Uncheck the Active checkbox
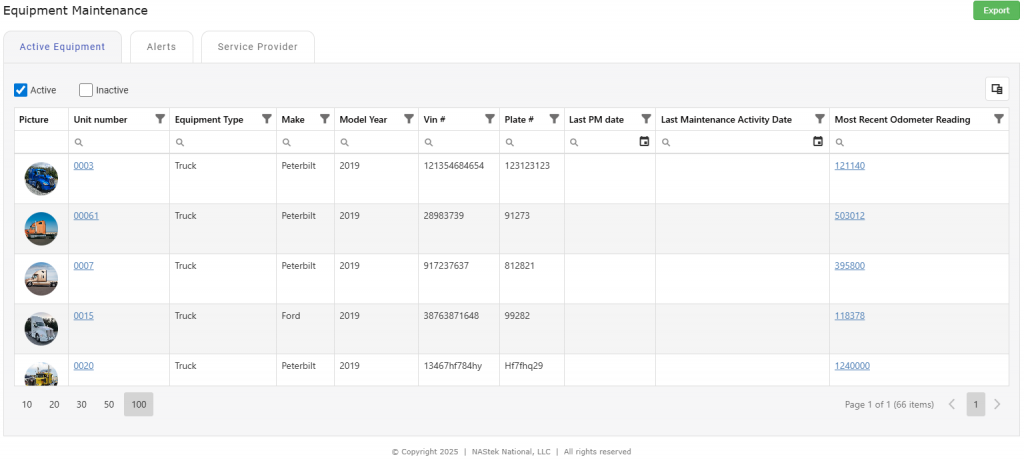The image size is (1024, 461). pos(21,90)
